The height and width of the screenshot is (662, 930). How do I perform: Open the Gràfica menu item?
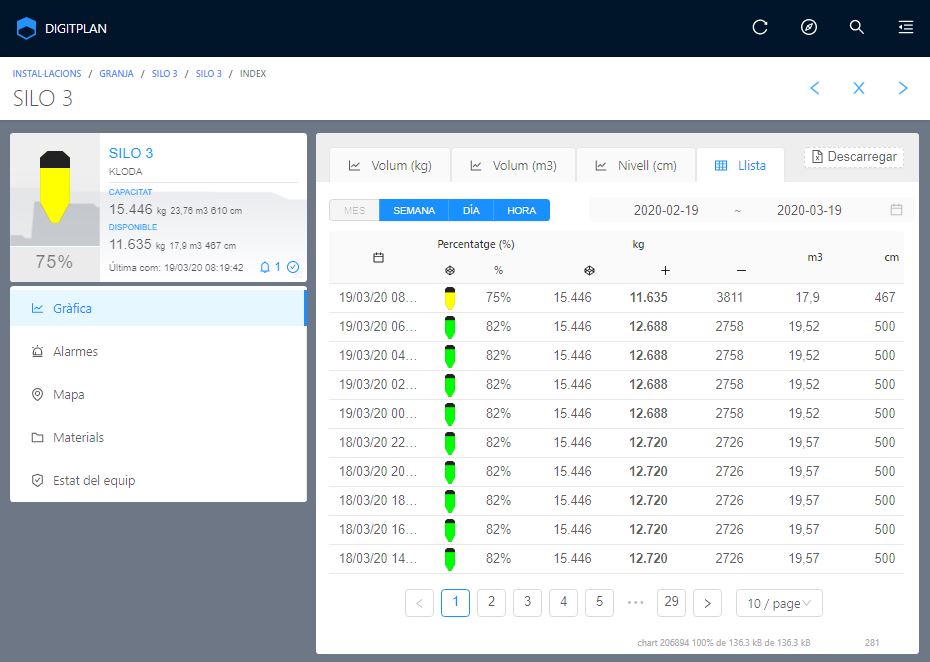pyautogui.click(x=158, y=308)
